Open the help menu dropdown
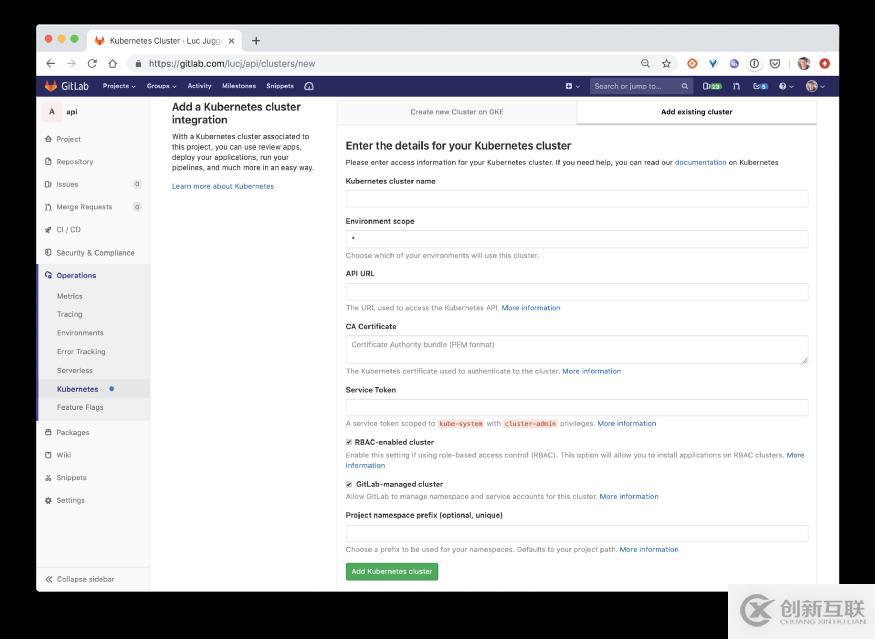875x639 pixels. [x=786, y=86]
